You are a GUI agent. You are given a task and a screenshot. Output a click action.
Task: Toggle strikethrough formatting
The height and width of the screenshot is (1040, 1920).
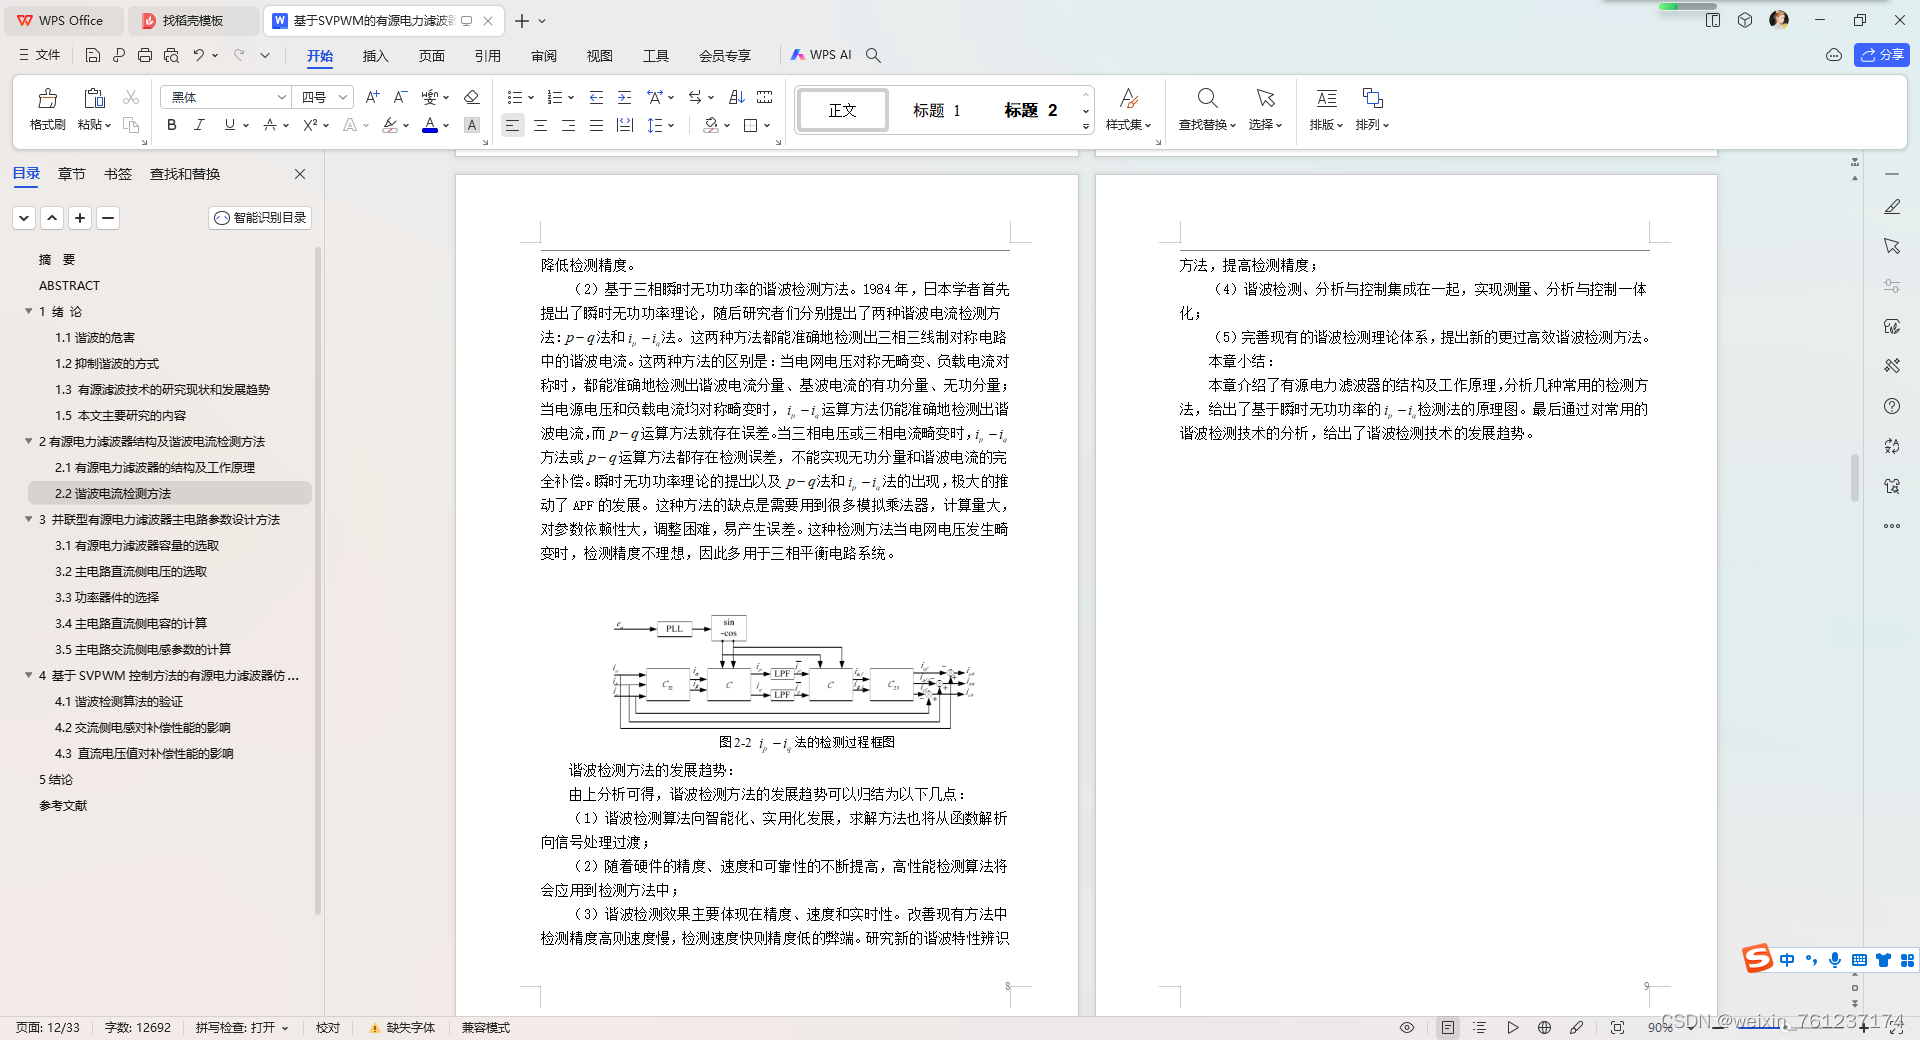click(269, 125)
